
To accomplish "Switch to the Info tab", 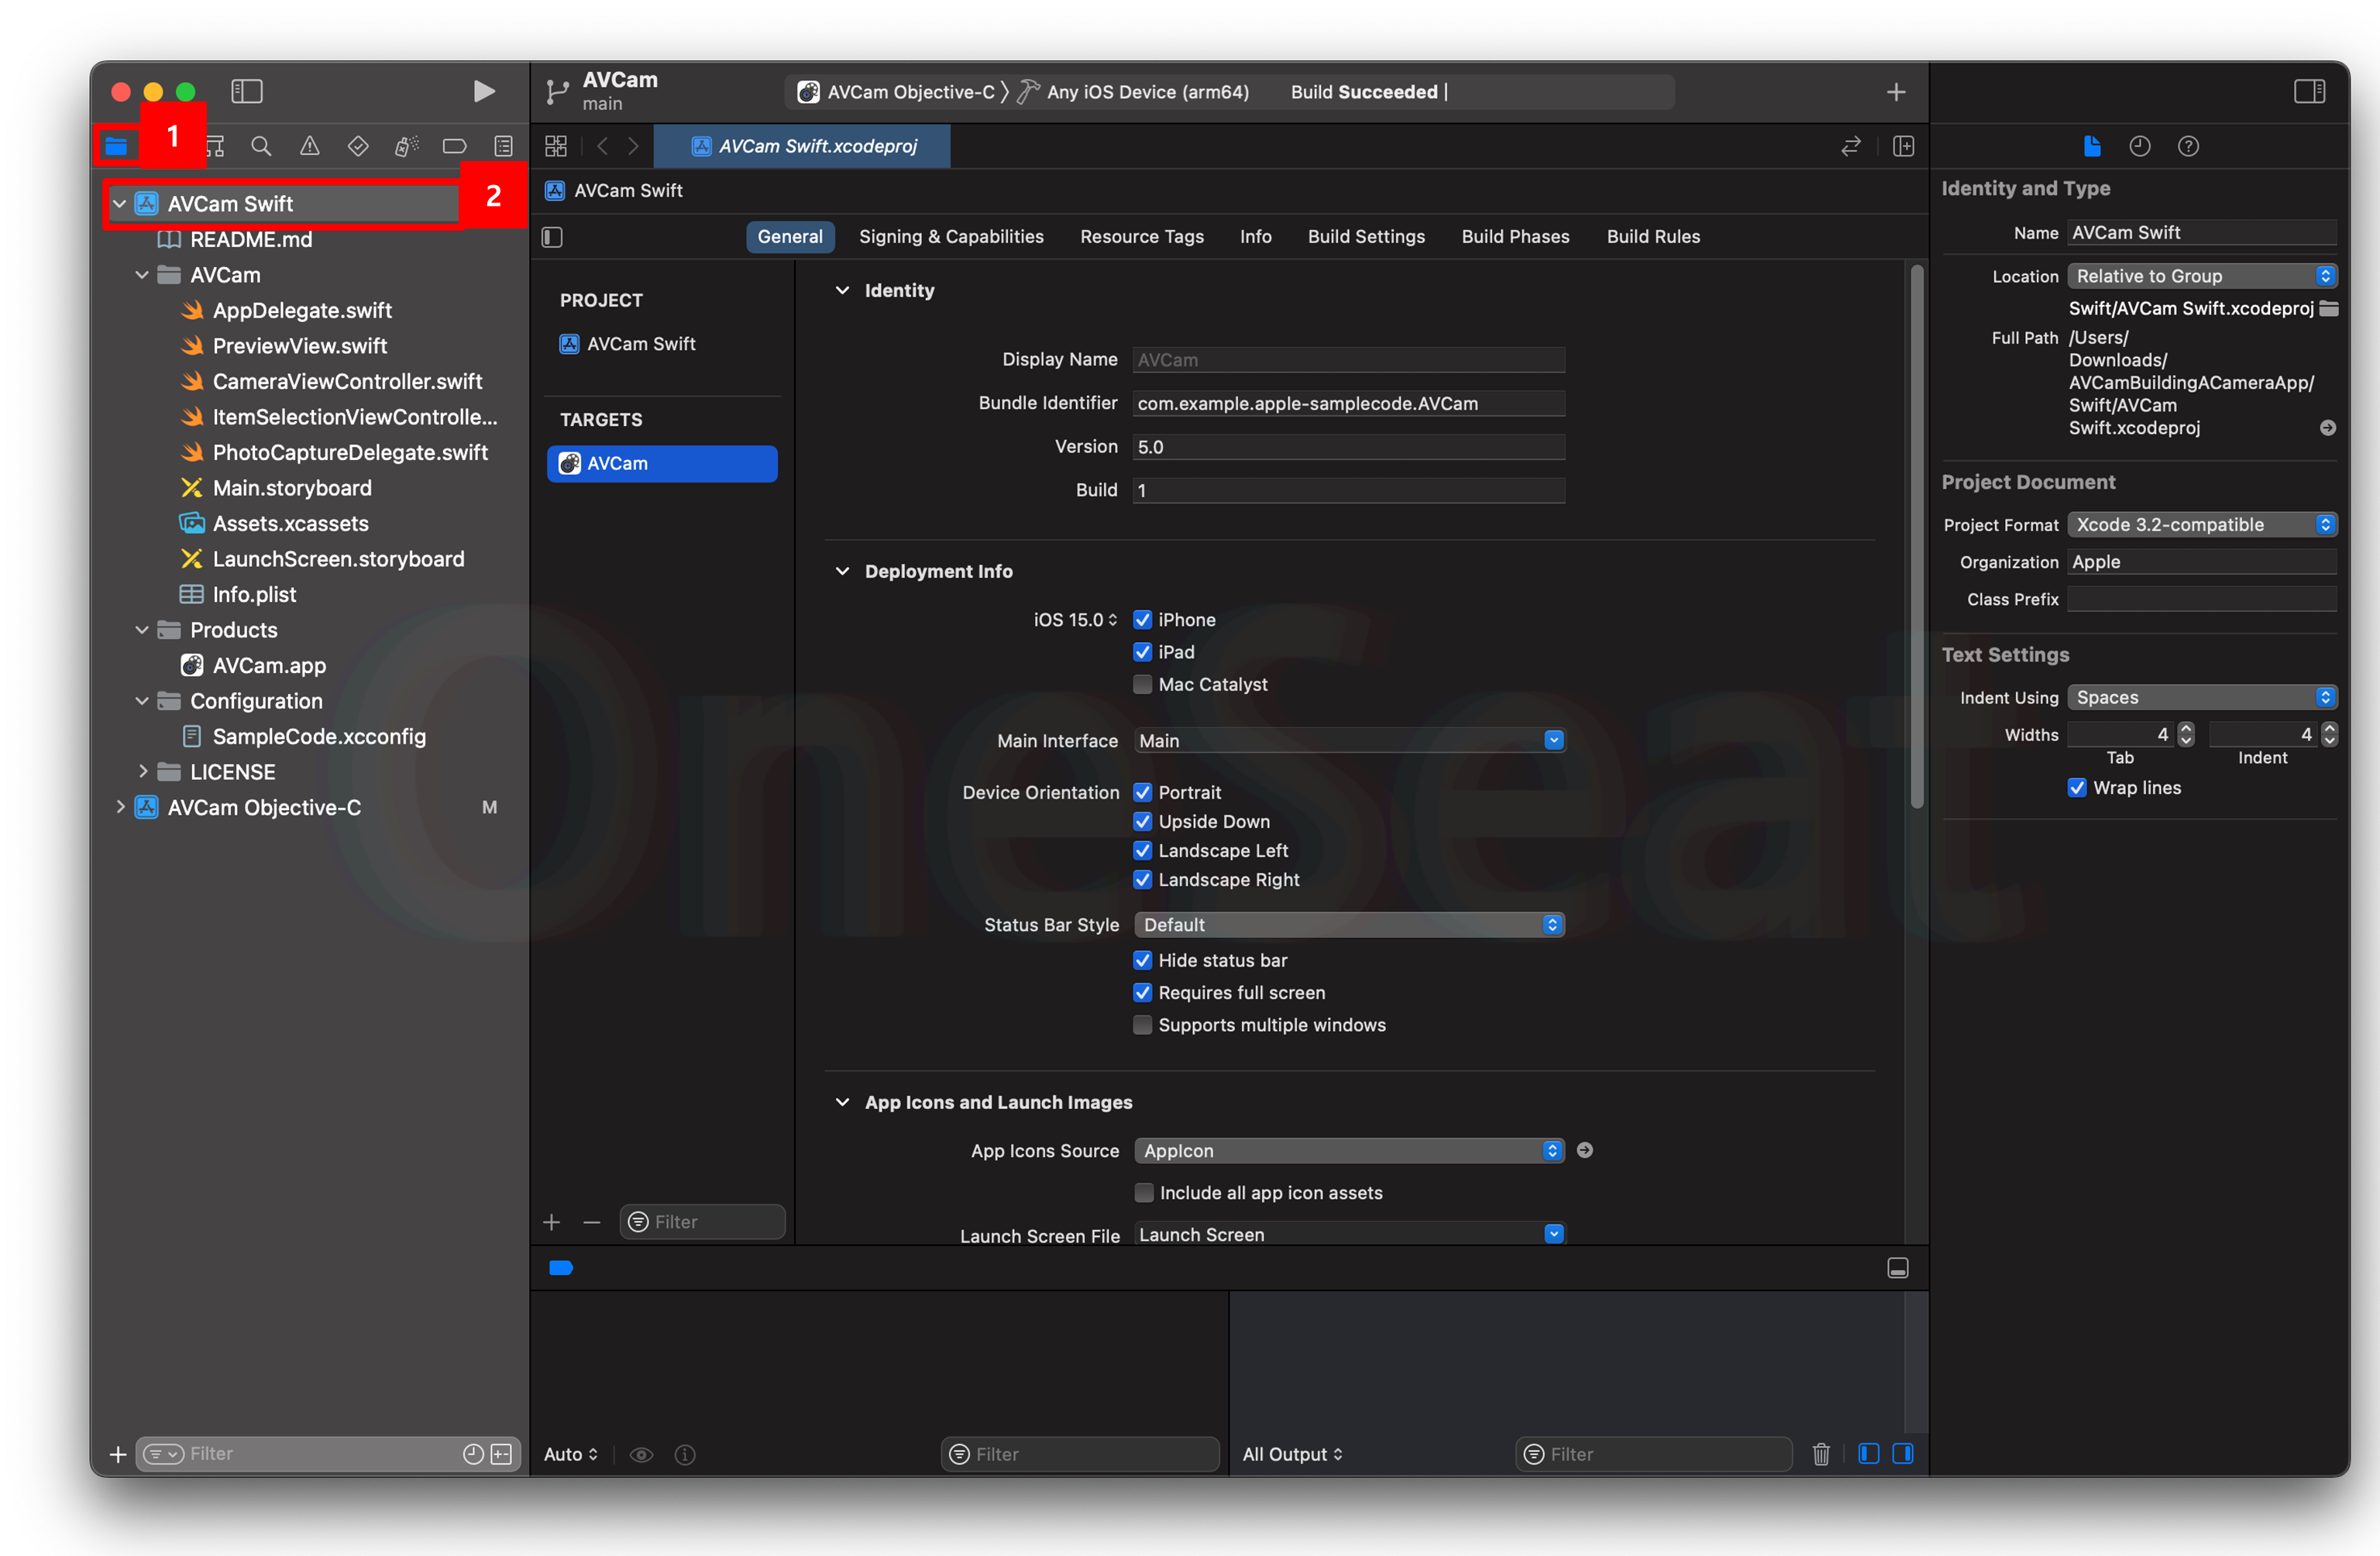I will tap(1256, 237).
